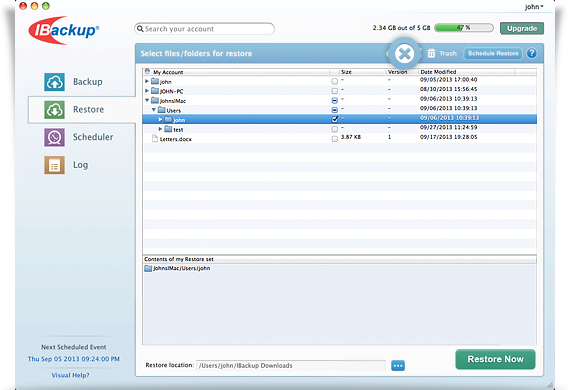
Task: Click the 'Contents of my Restore set' header
Action: tap(179, 259)
